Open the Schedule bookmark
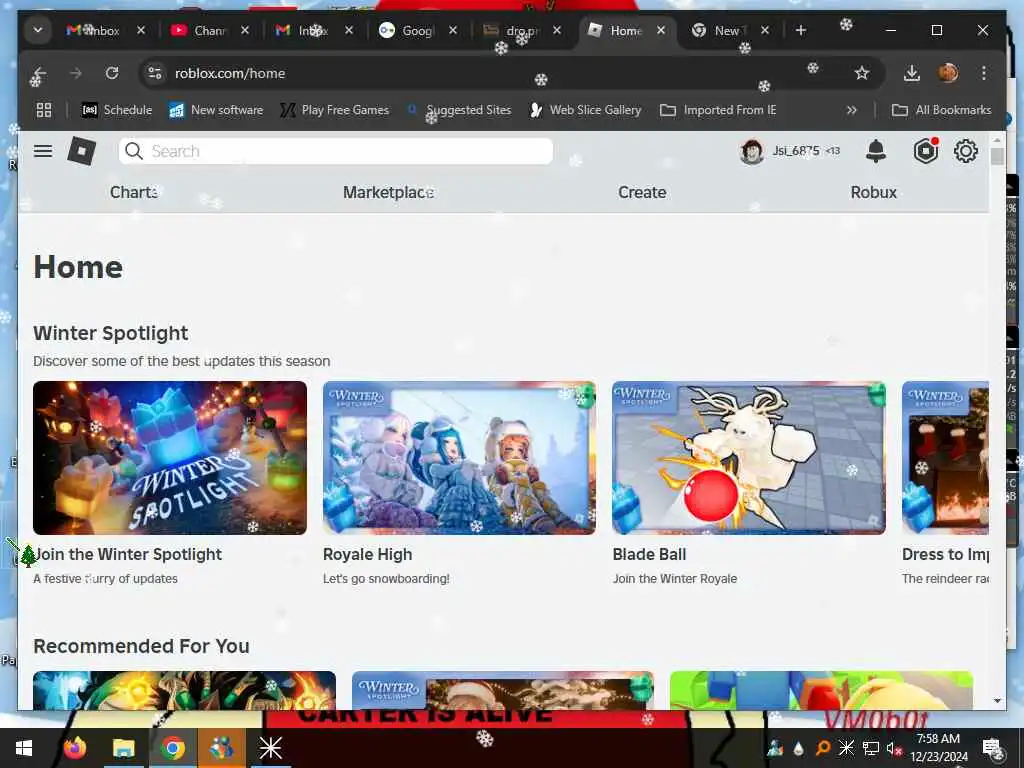Viewport: 1024px width, 768px height. (x=116, y=110)
